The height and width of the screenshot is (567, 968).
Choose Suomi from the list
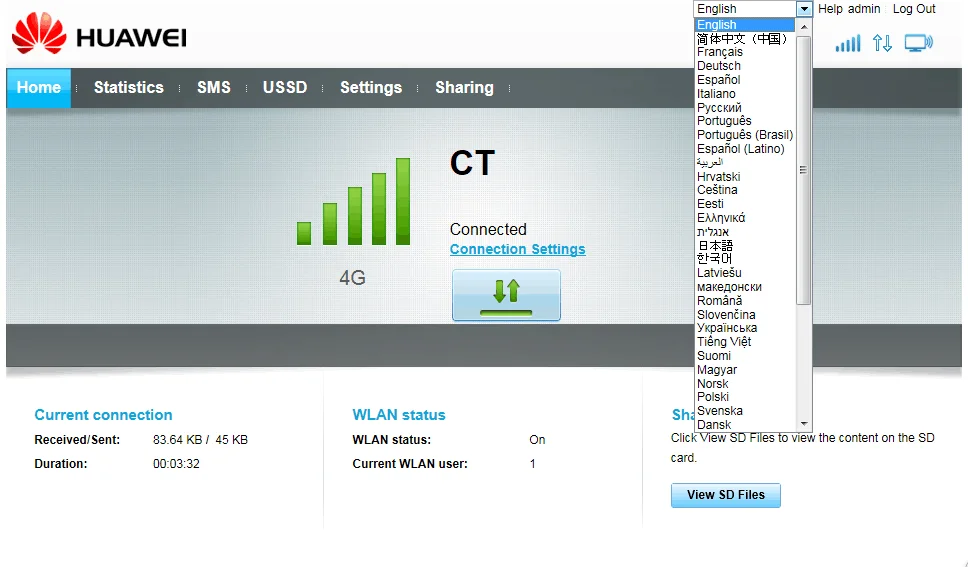pos(745,356)
